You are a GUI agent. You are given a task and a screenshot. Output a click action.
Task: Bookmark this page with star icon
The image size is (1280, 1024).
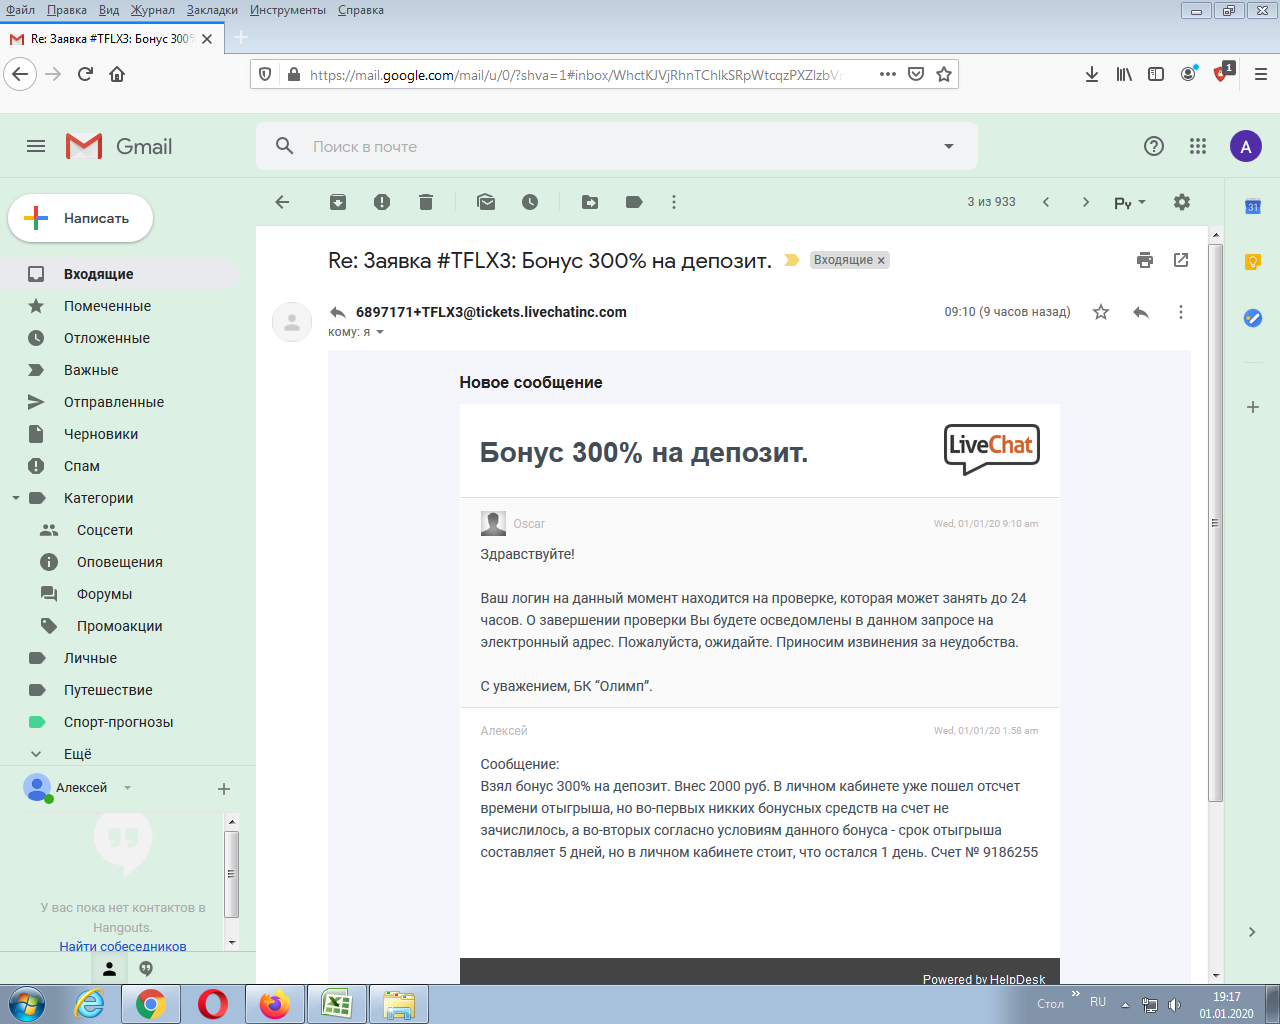(x=944, y=74)
